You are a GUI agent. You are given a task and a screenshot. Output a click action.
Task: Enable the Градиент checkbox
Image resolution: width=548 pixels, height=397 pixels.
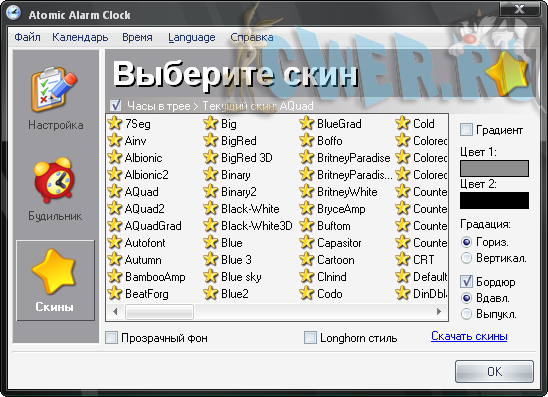click(466, 130)
